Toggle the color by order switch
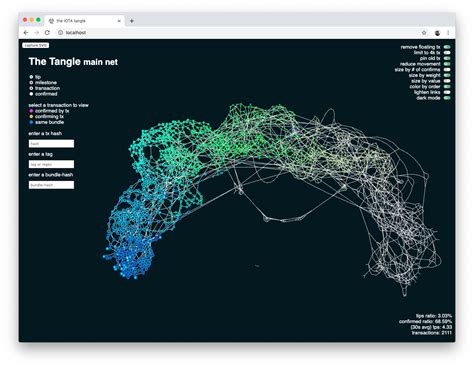This screenshot has width=474, height=367. click(447, 87)
